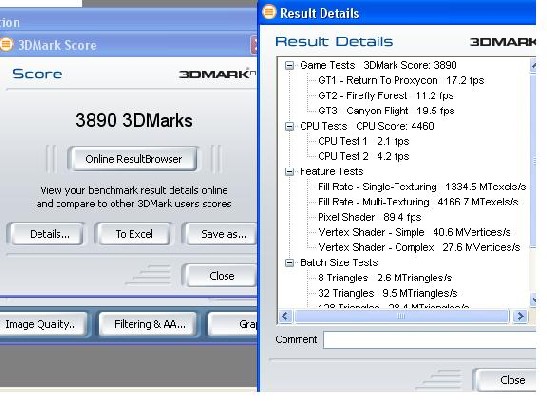Click the vertical scrollbar down arrow
Image resolution: width=547 pixels, height=410 pixels.
pyautogui.click(x=533, y=299)
